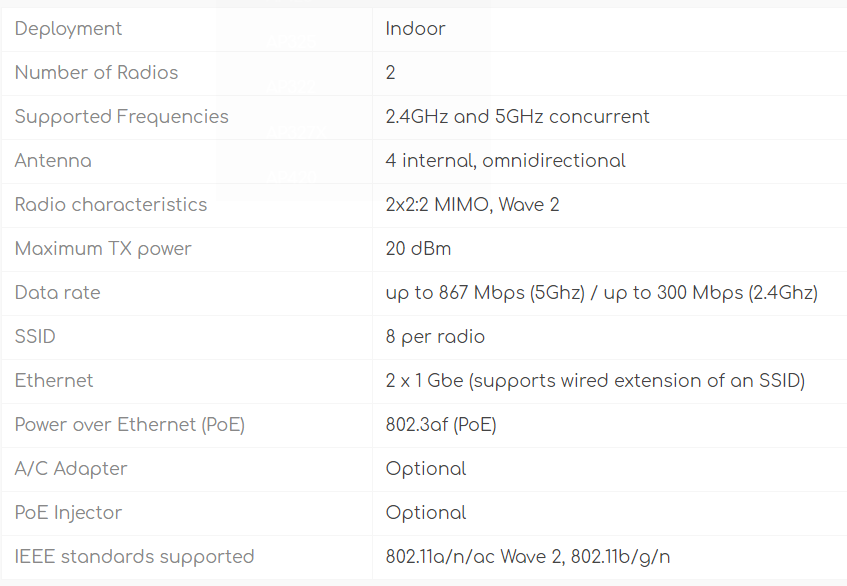
Task: Click the Radio characteristics label
Action: coord(111,205)
